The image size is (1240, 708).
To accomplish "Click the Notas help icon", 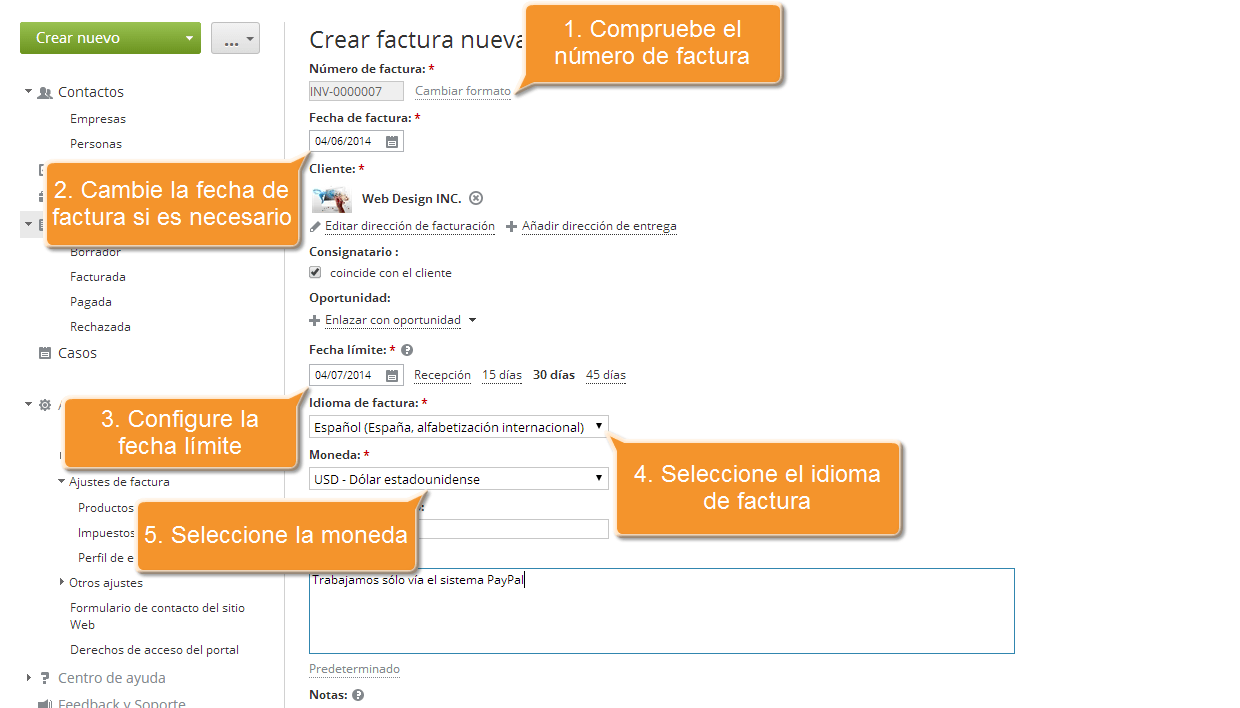I will (x=358, y=695).
